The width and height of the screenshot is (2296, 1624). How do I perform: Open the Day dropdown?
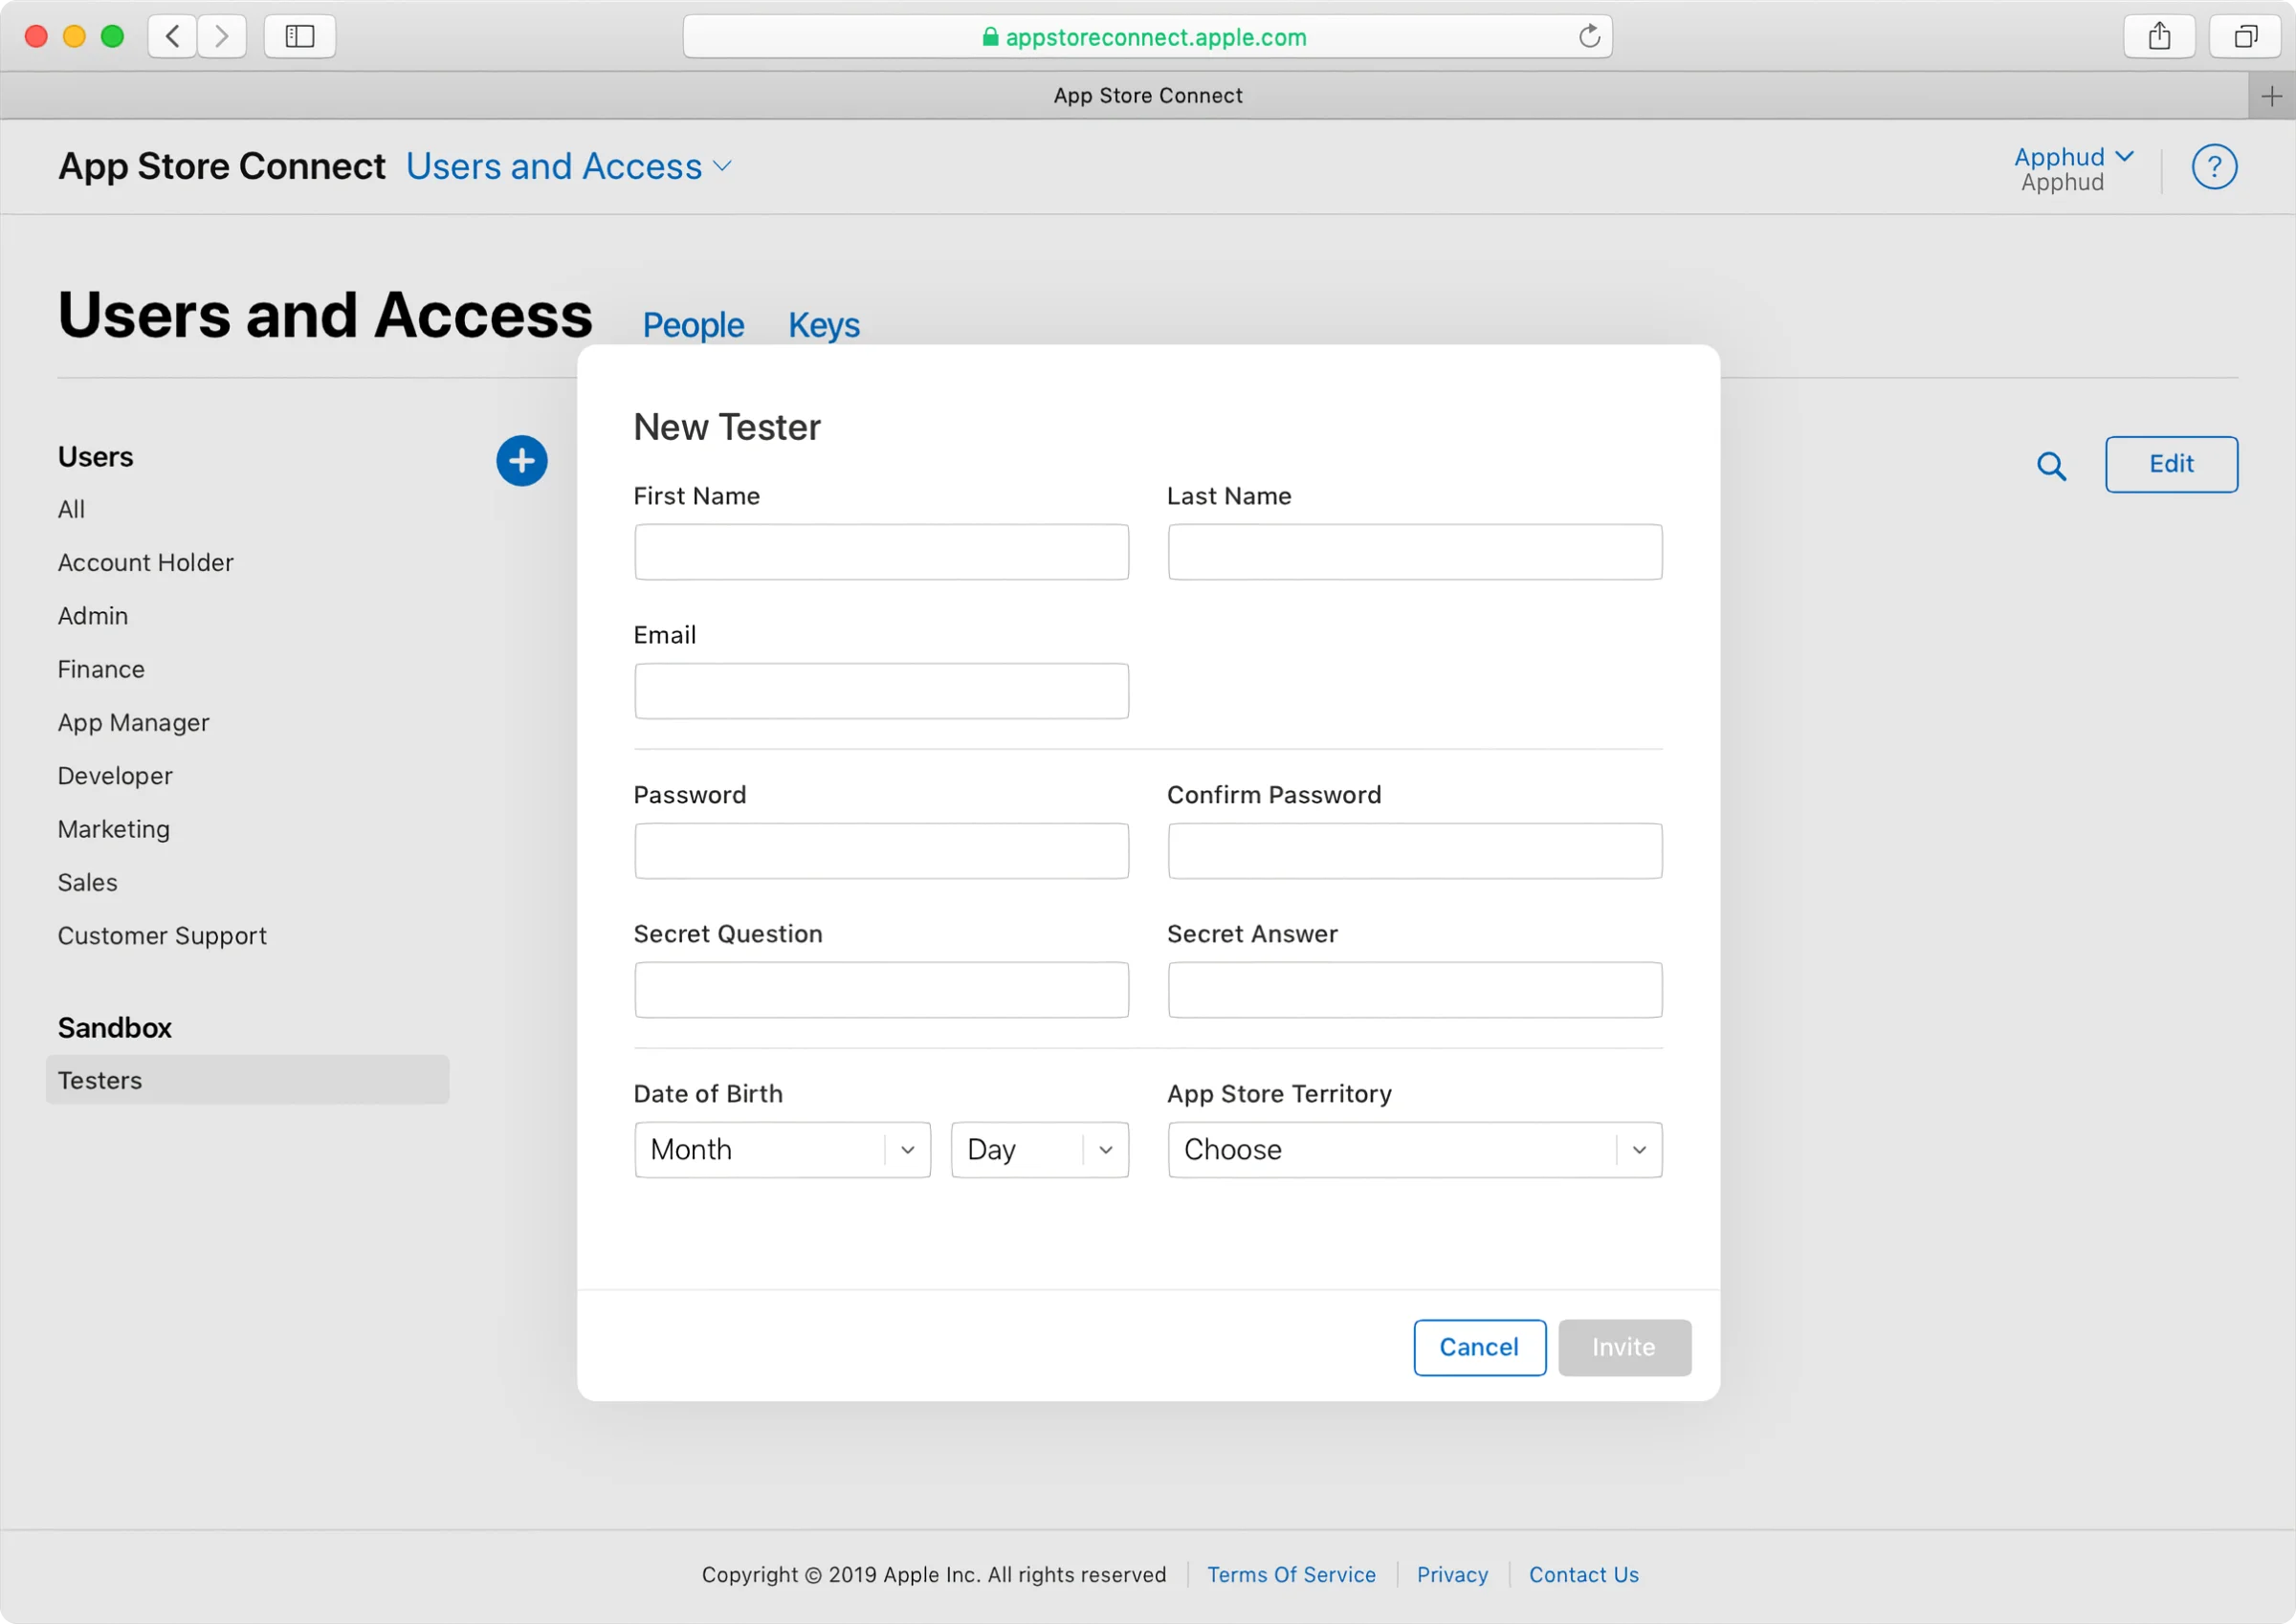click(x=1039, y=1149)
